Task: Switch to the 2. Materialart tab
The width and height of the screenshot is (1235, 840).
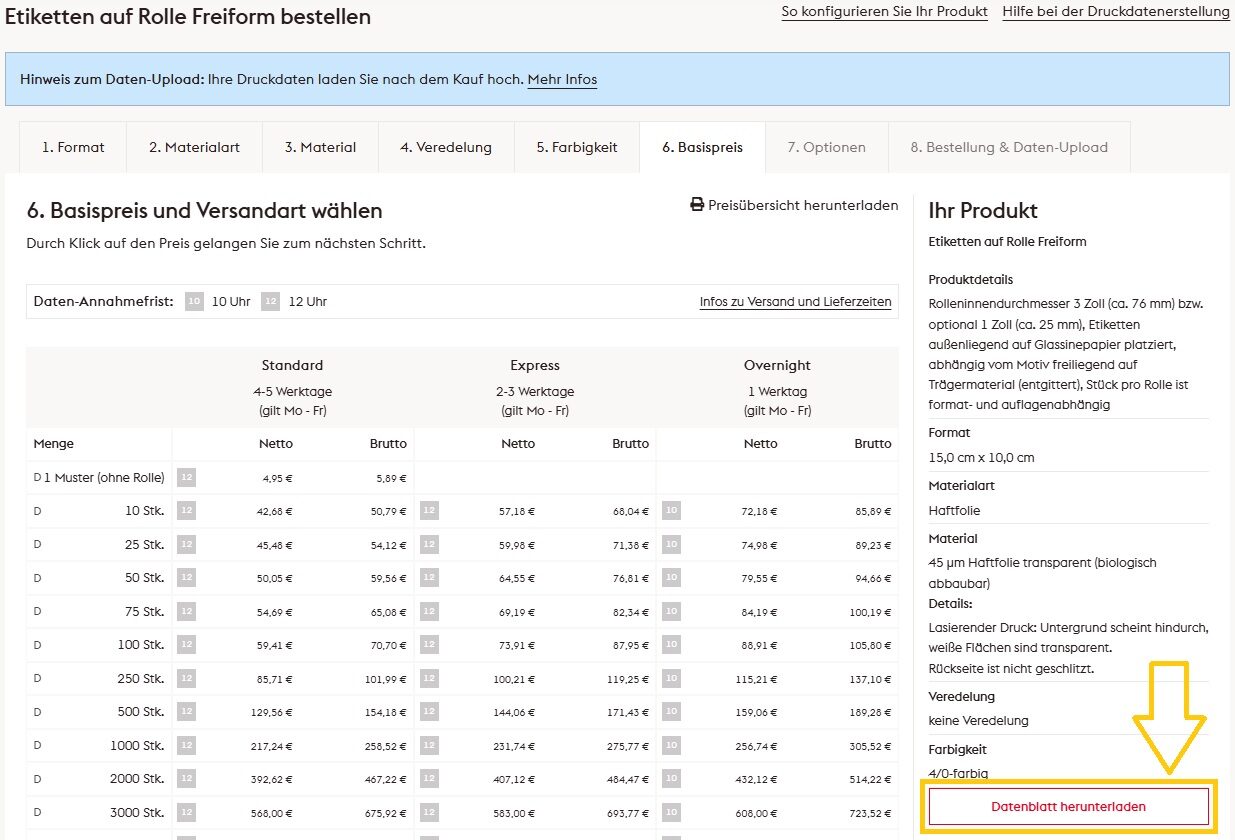Action: [195, 147]
